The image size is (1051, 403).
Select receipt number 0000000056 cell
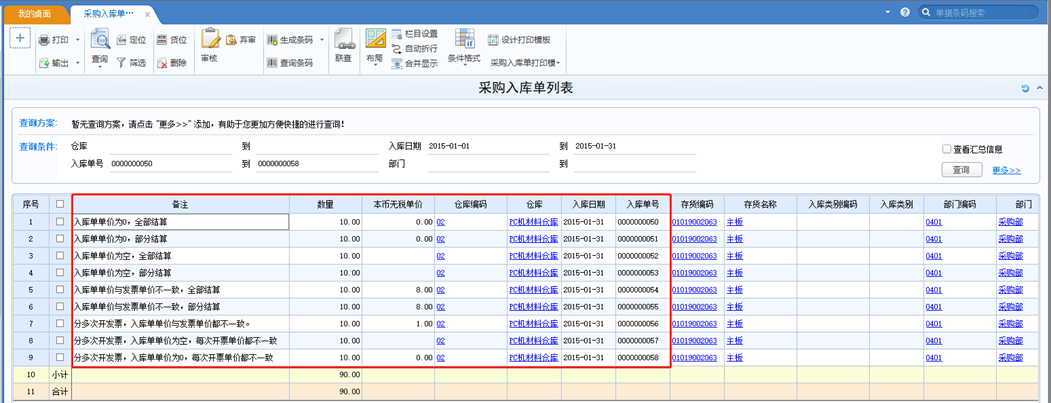[x=643, y=324]
